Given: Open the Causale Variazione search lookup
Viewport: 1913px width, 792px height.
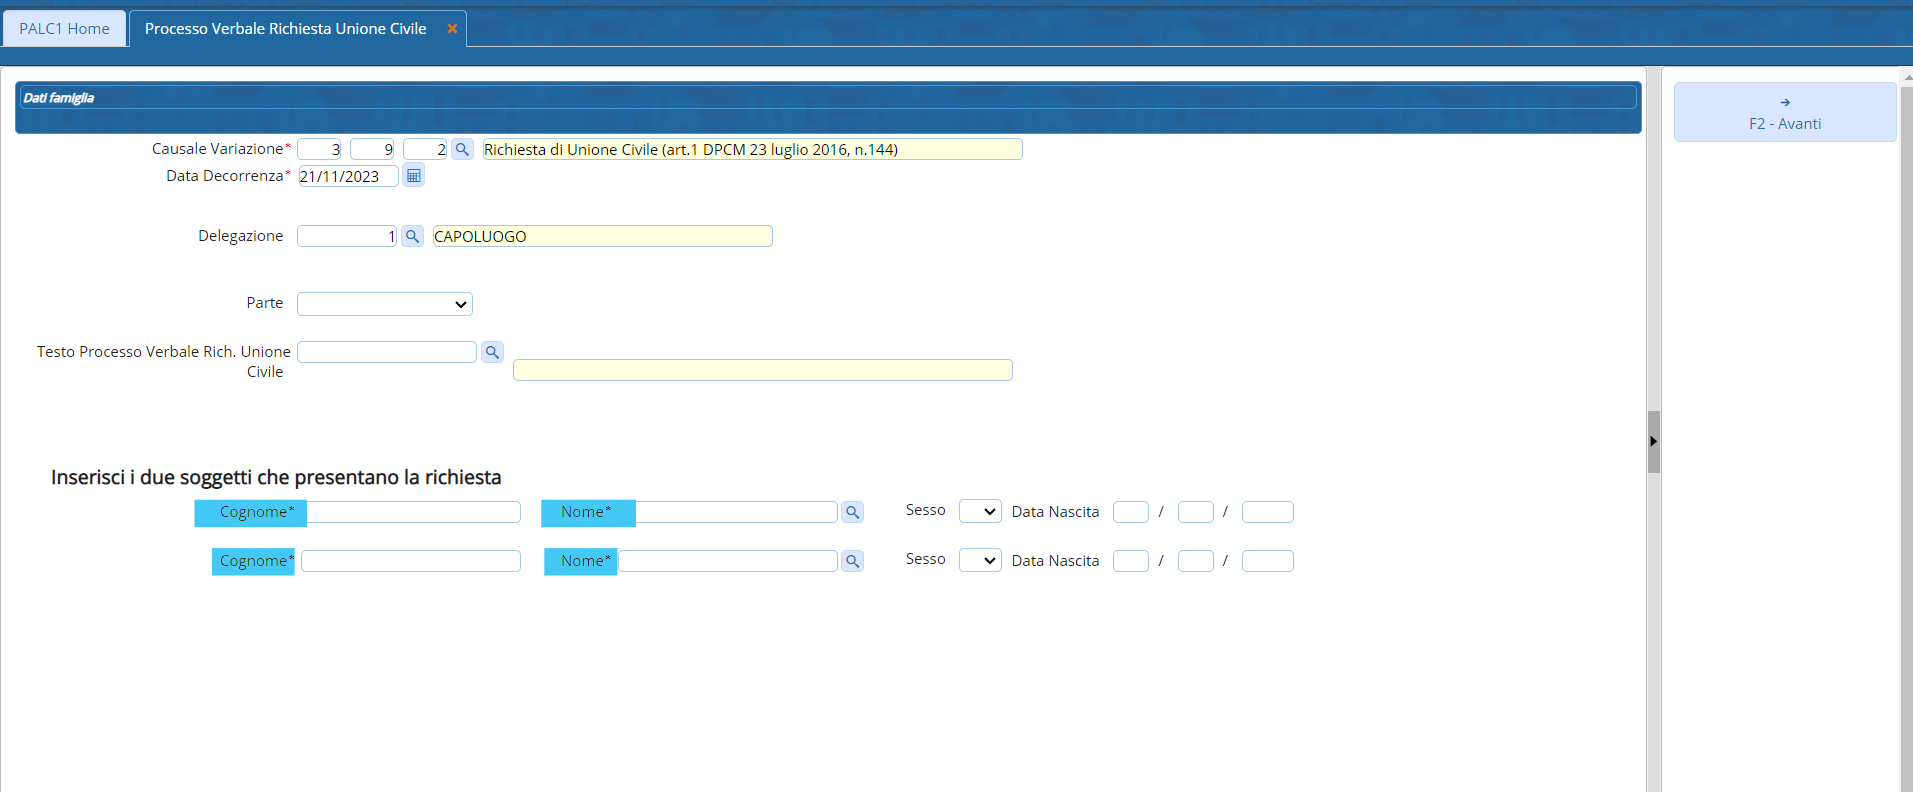Looking at the screenshot, I should click(x=462, y=149).
